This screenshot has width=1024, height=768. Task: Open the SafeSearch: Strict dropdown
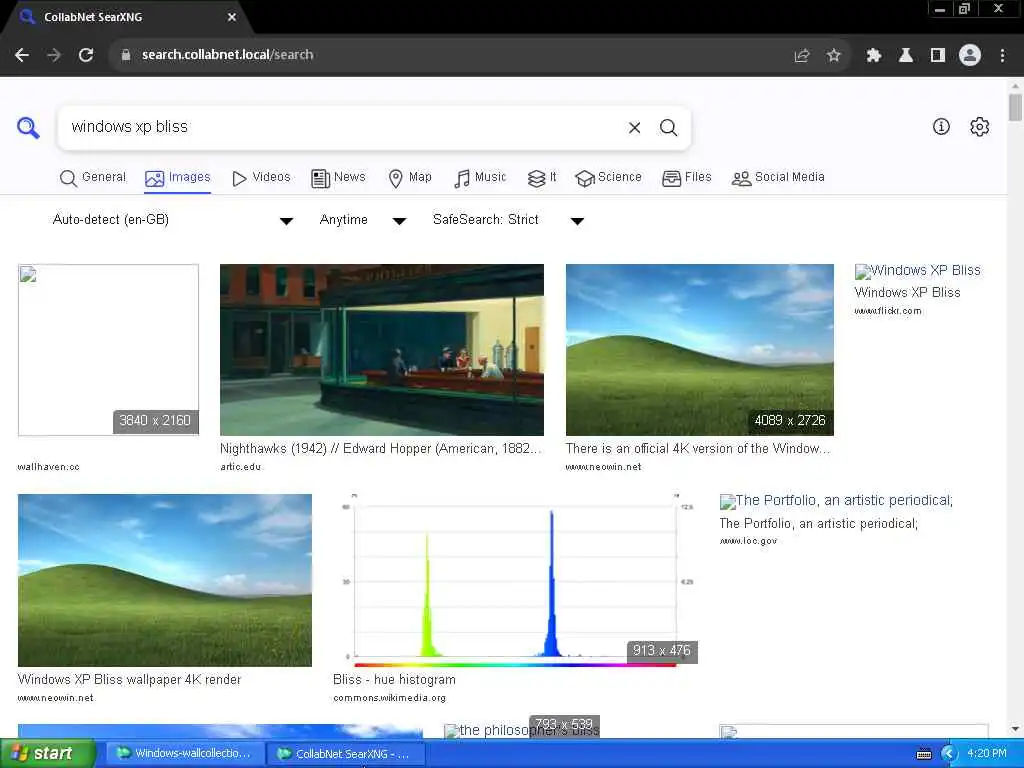(x=508, y=220)
